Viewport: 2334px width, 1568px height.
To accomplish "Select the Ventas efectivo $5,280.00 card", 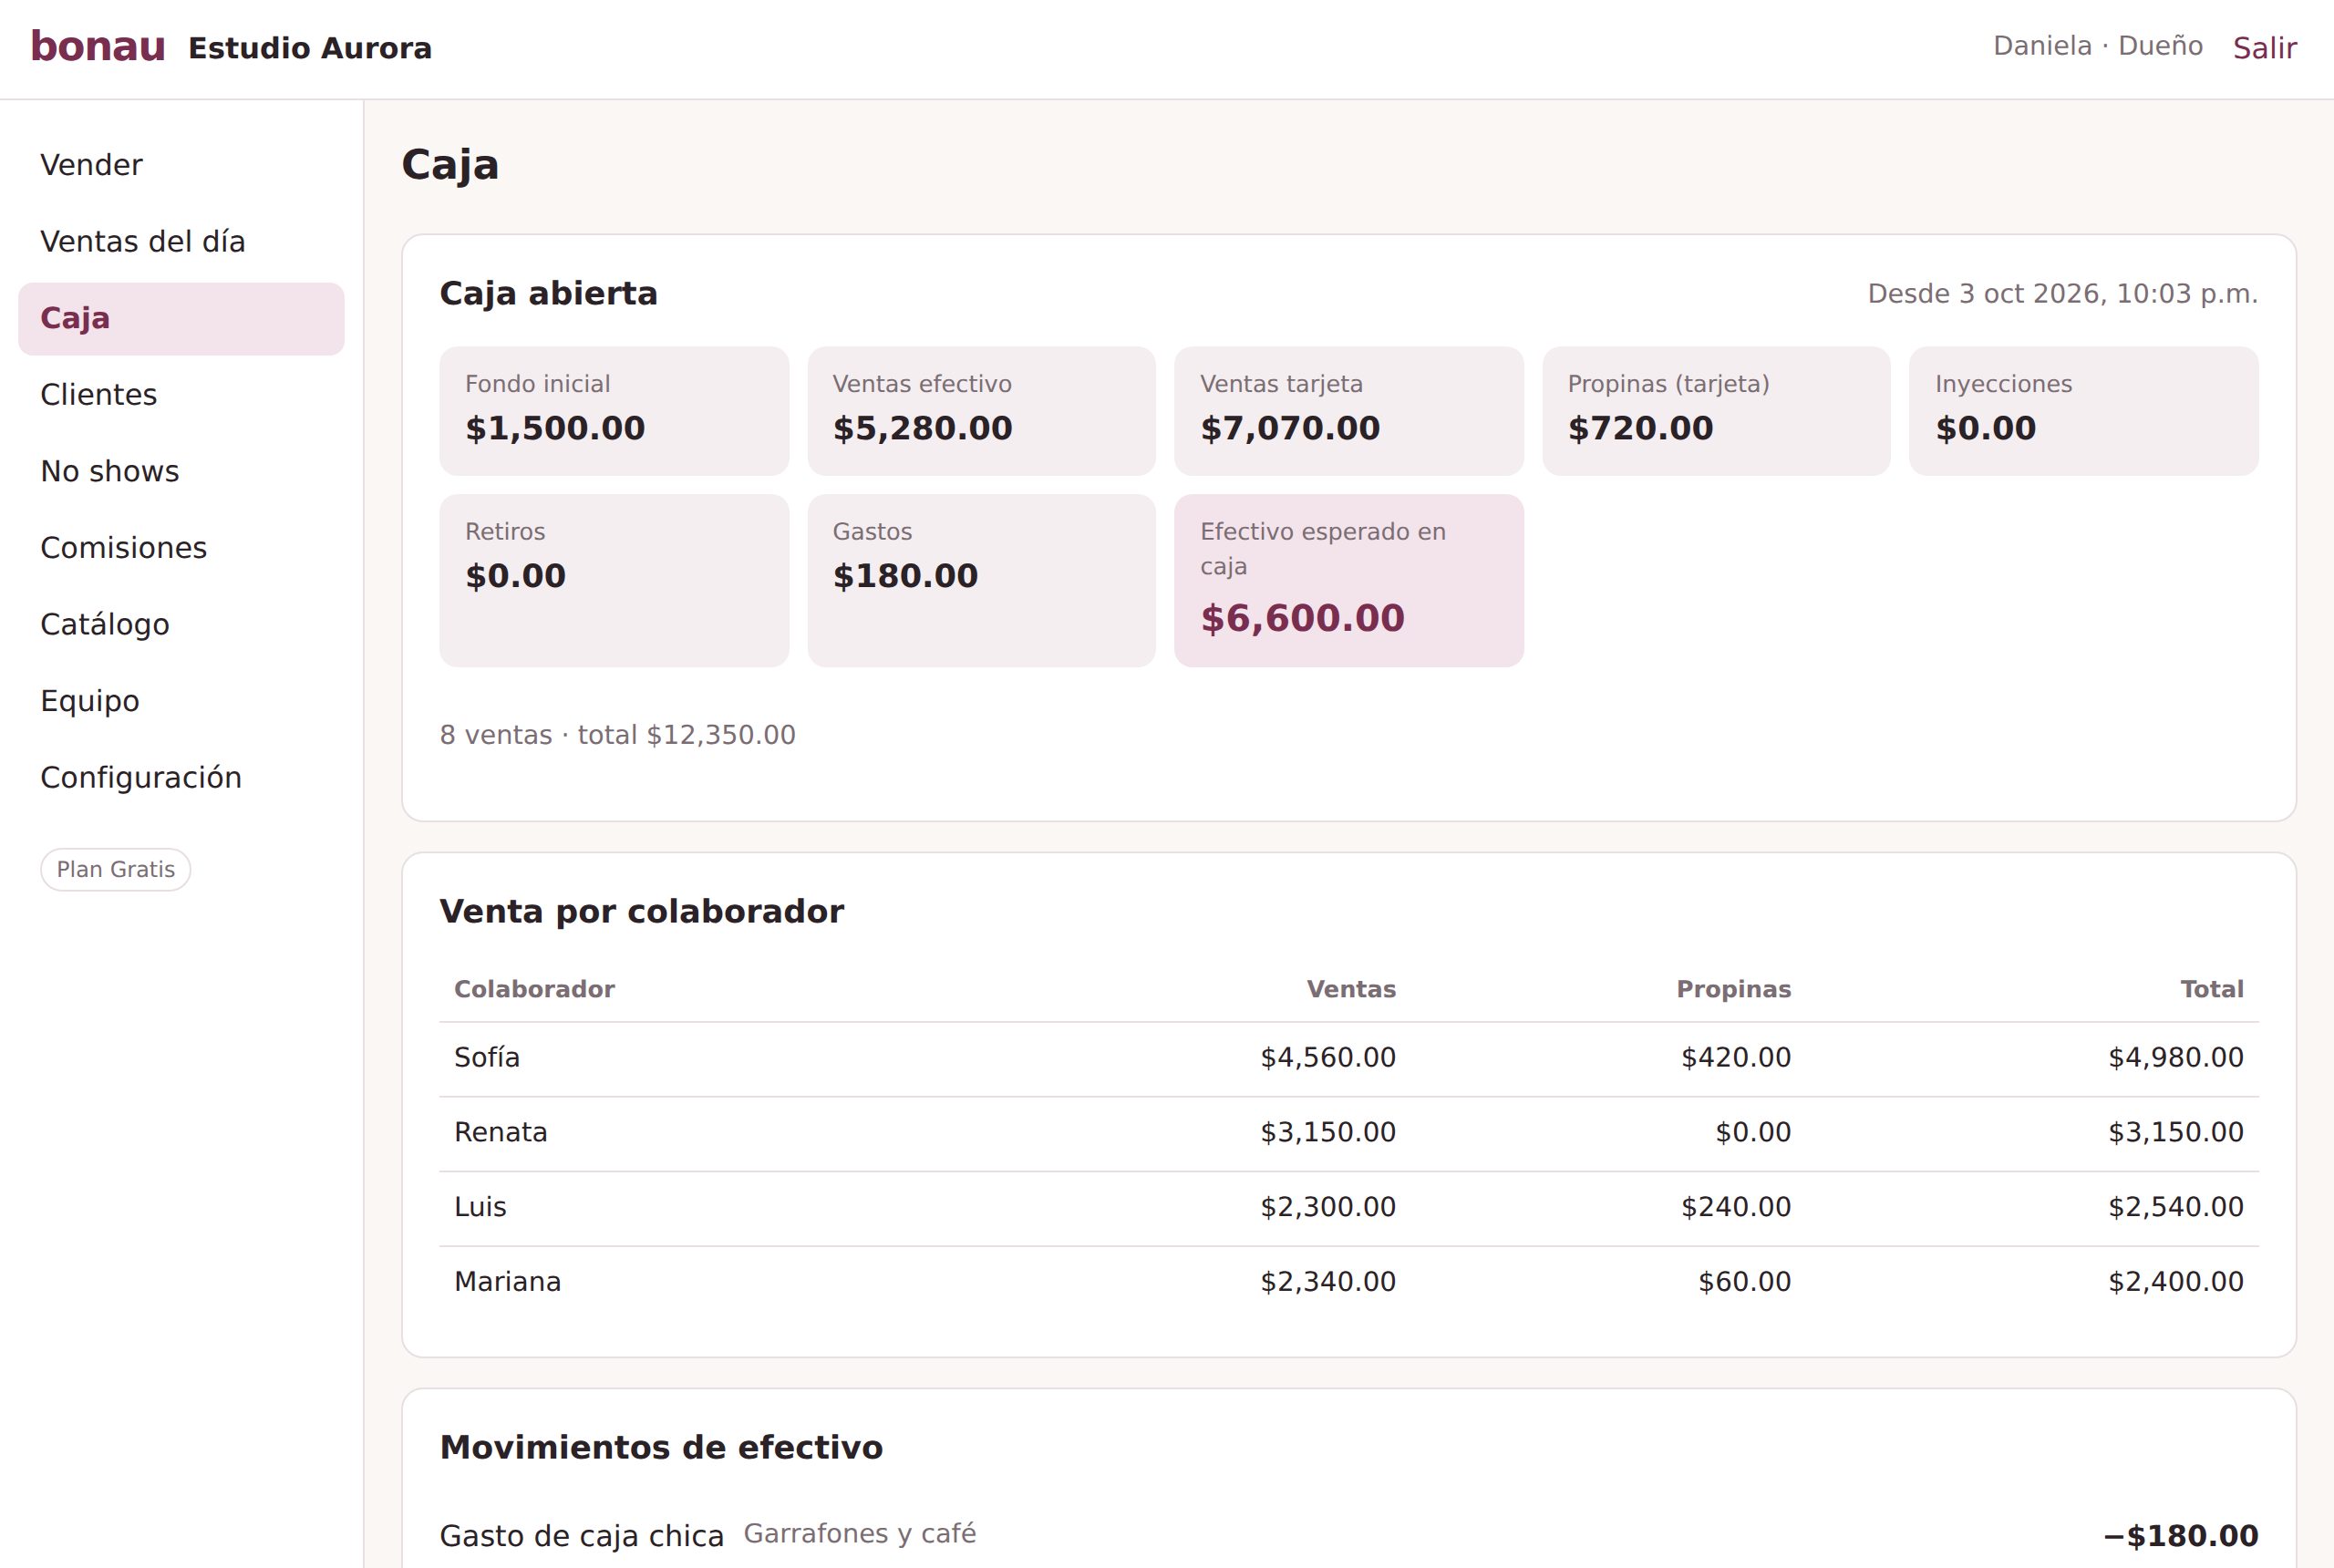I will (982, 411).
